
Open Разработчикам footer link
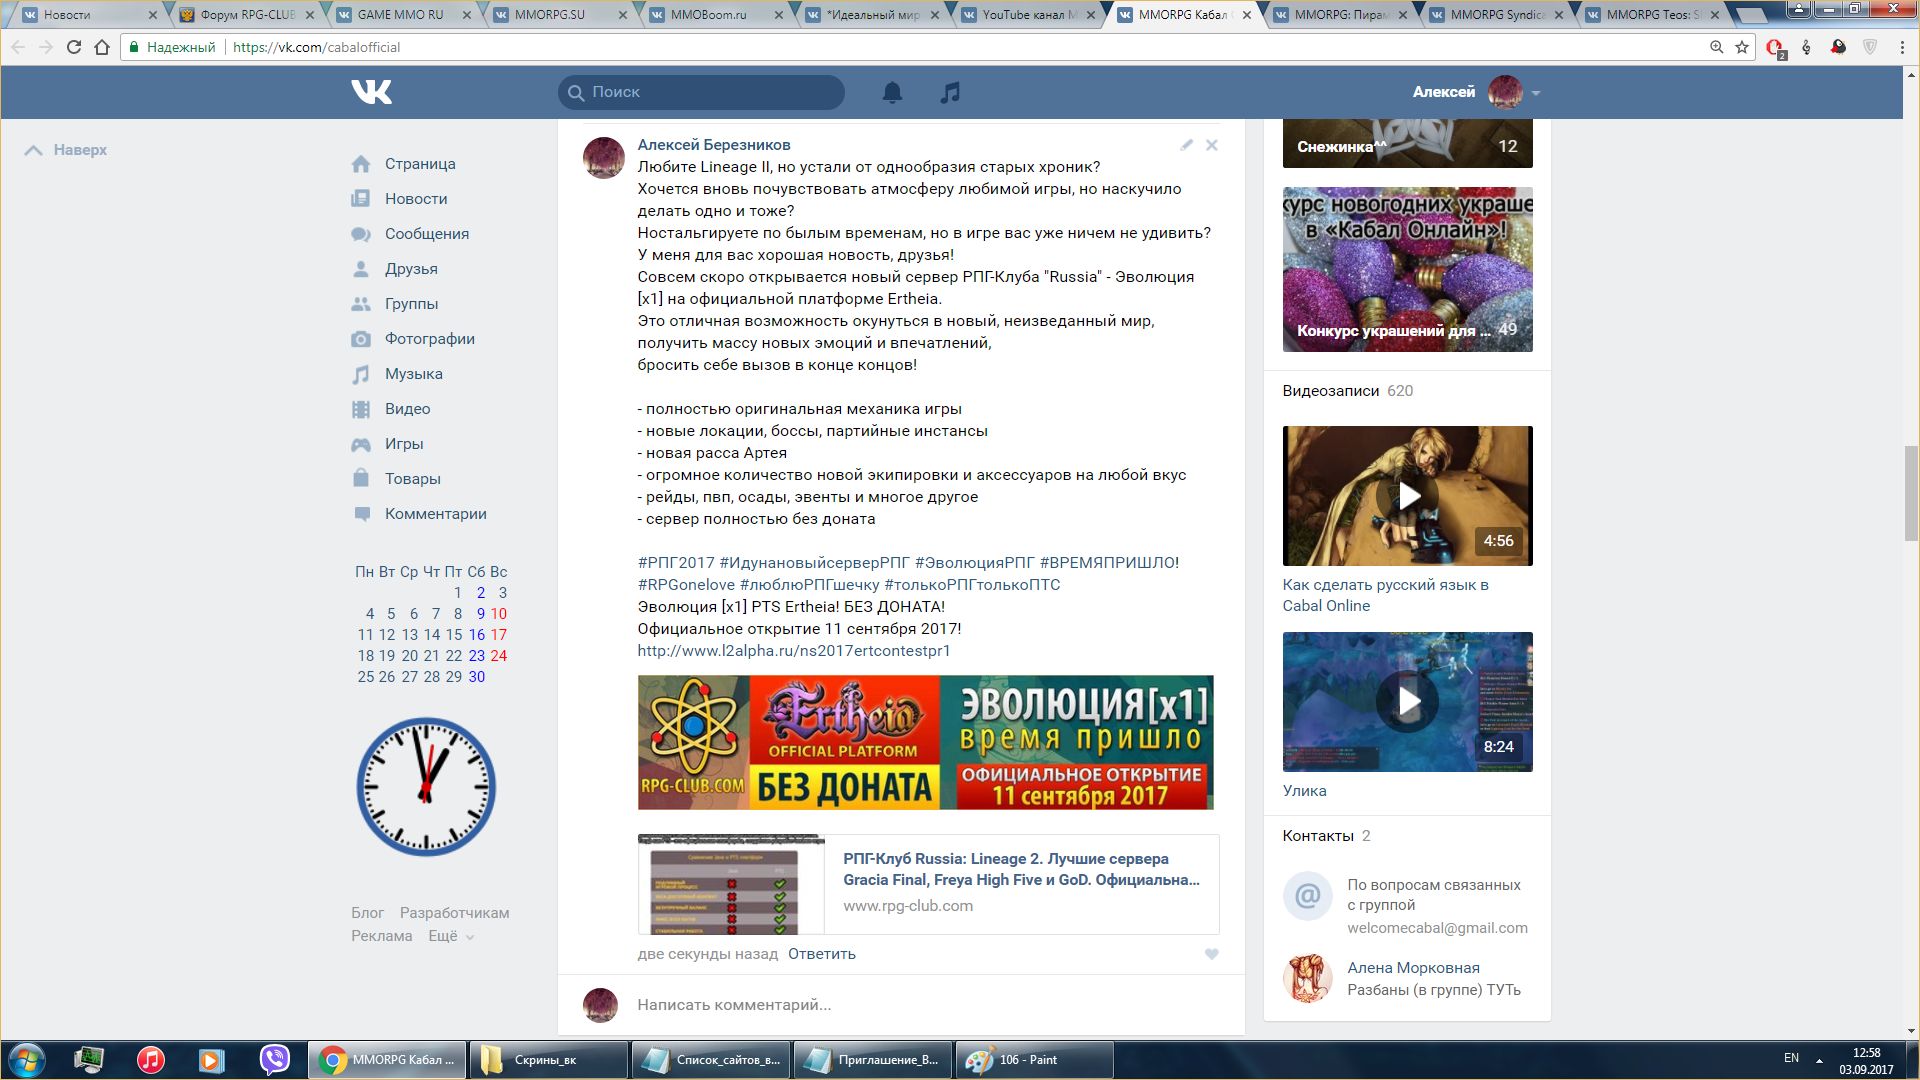point(454,913)
